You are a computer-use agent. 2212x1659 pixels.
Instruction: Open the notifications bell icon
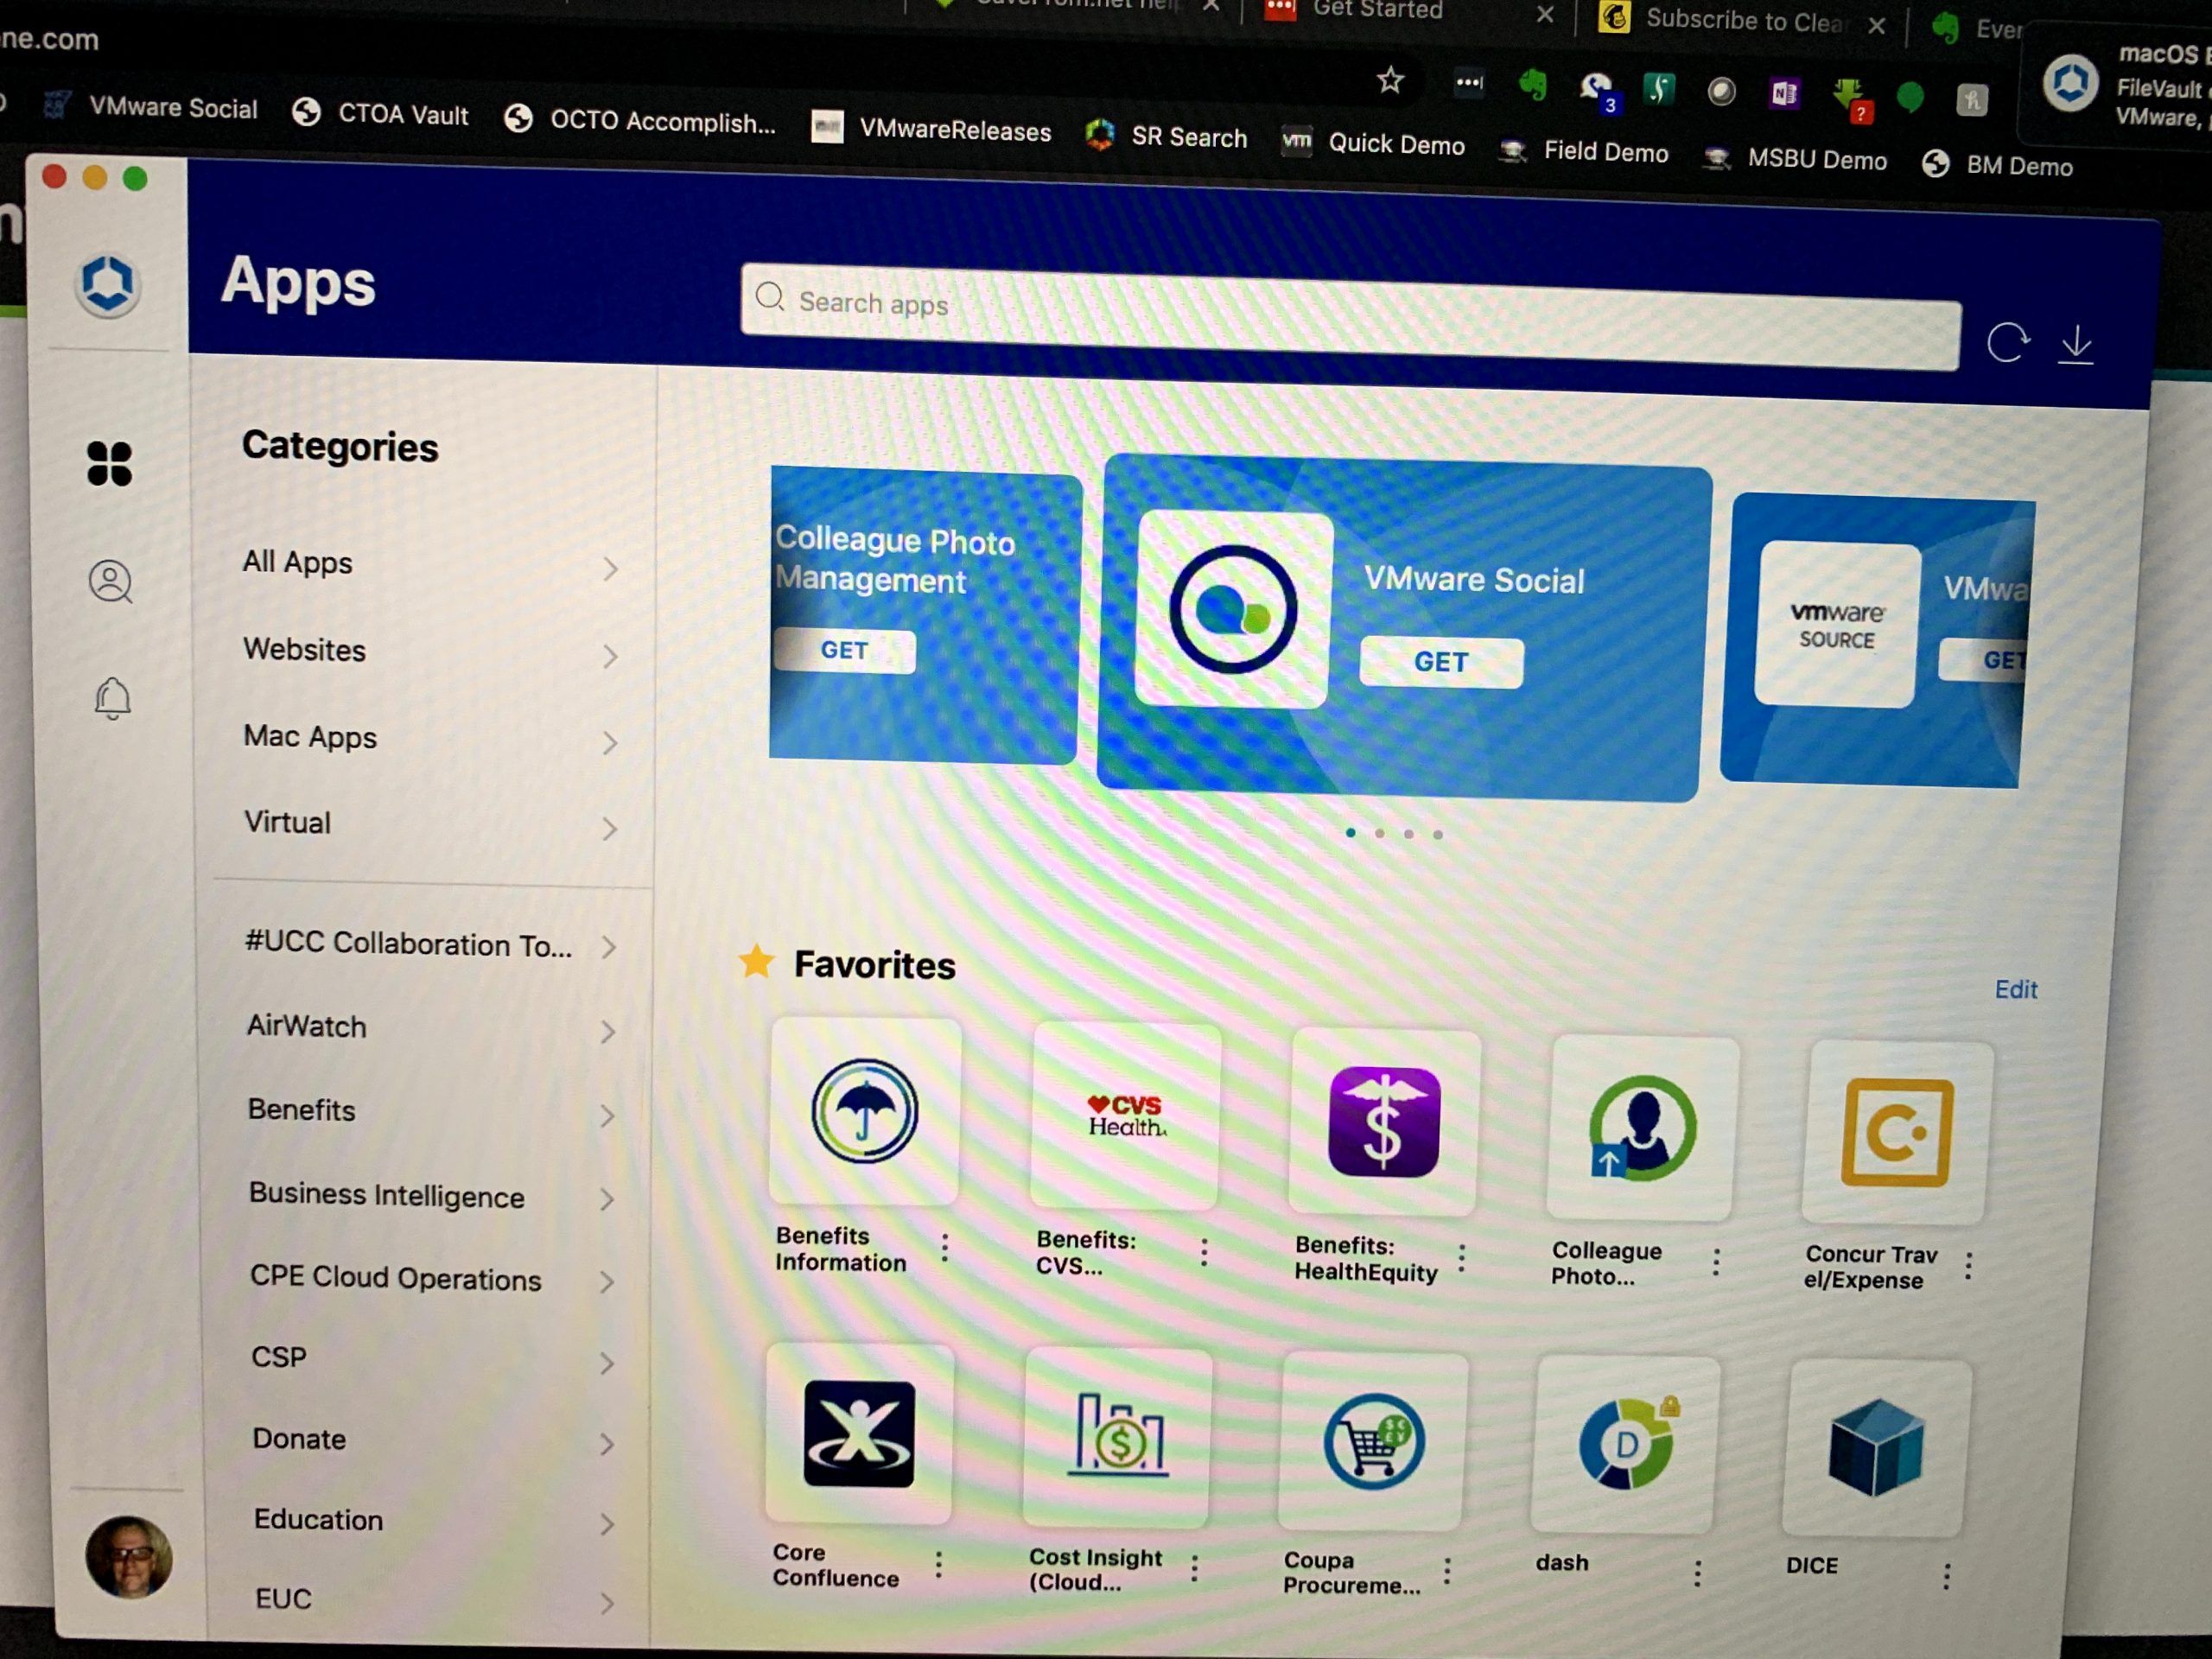pos(113,697)
